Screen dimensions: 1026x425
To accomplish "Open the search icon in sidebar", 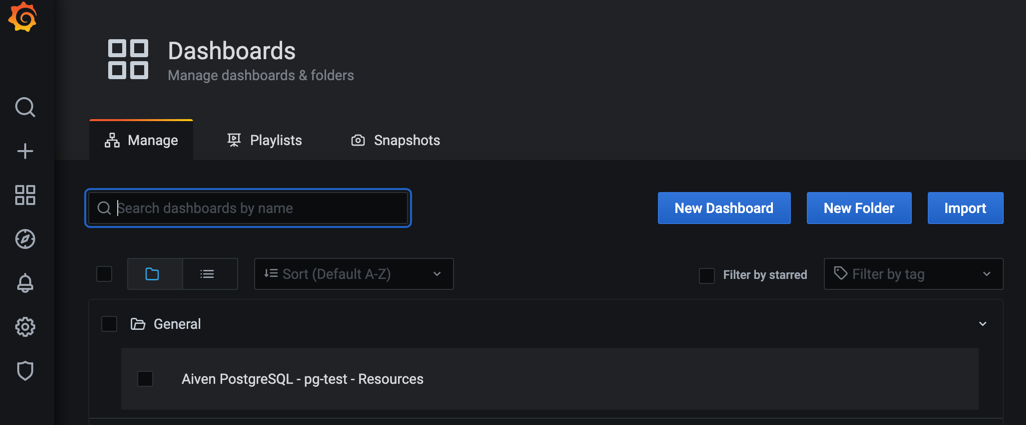I will [x=25, y=107].
